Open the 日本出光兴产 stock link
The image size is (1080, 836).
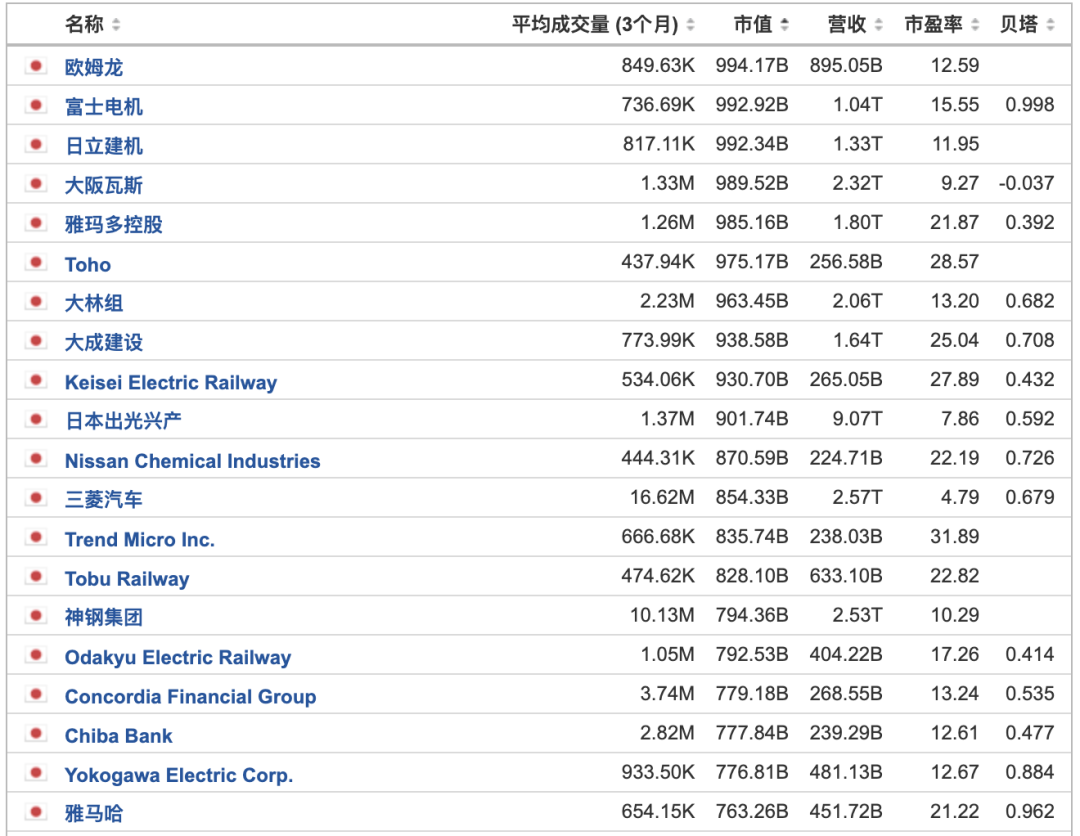(123, 421)
